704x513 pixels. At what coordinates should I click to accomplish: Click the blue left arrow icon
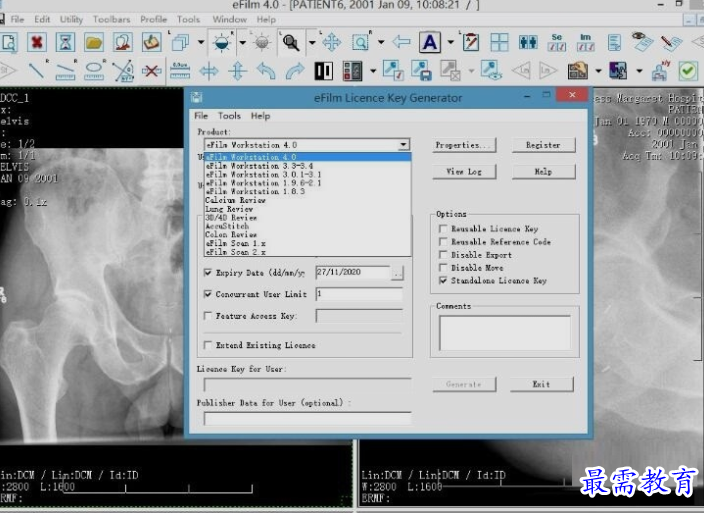tap(401, 42)
